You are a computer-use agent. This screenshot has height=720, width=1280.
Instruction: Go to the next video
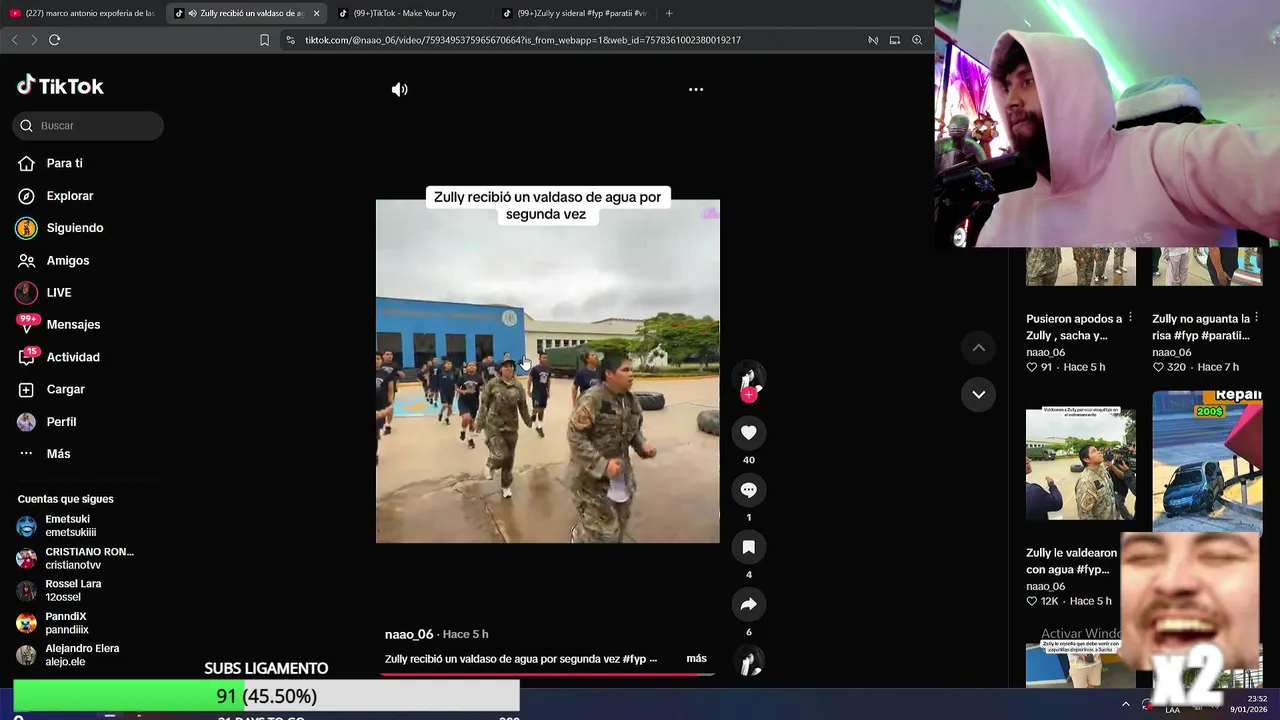979,394
